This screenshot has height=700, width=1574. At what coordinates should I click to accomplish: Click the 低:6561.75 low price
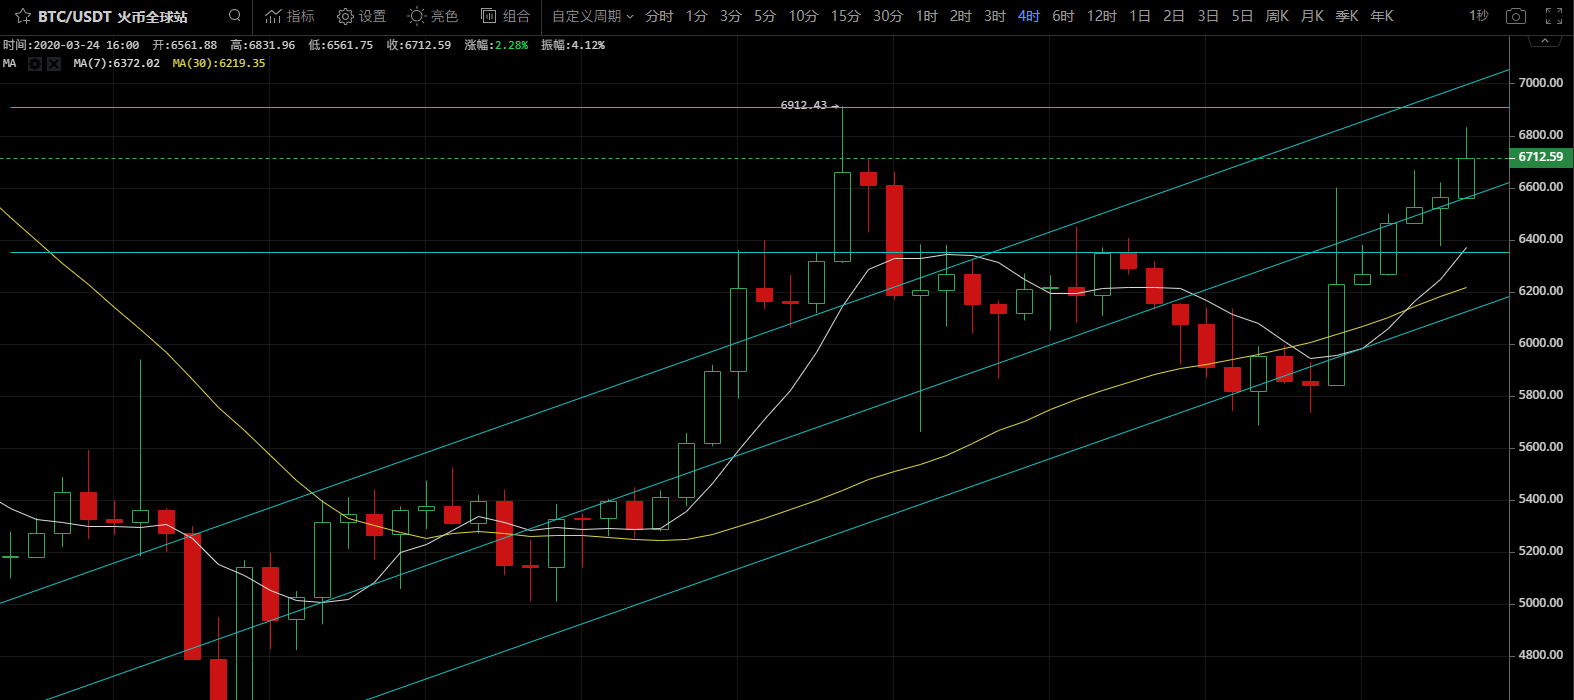pyautogui.click(x=341, y=45)
